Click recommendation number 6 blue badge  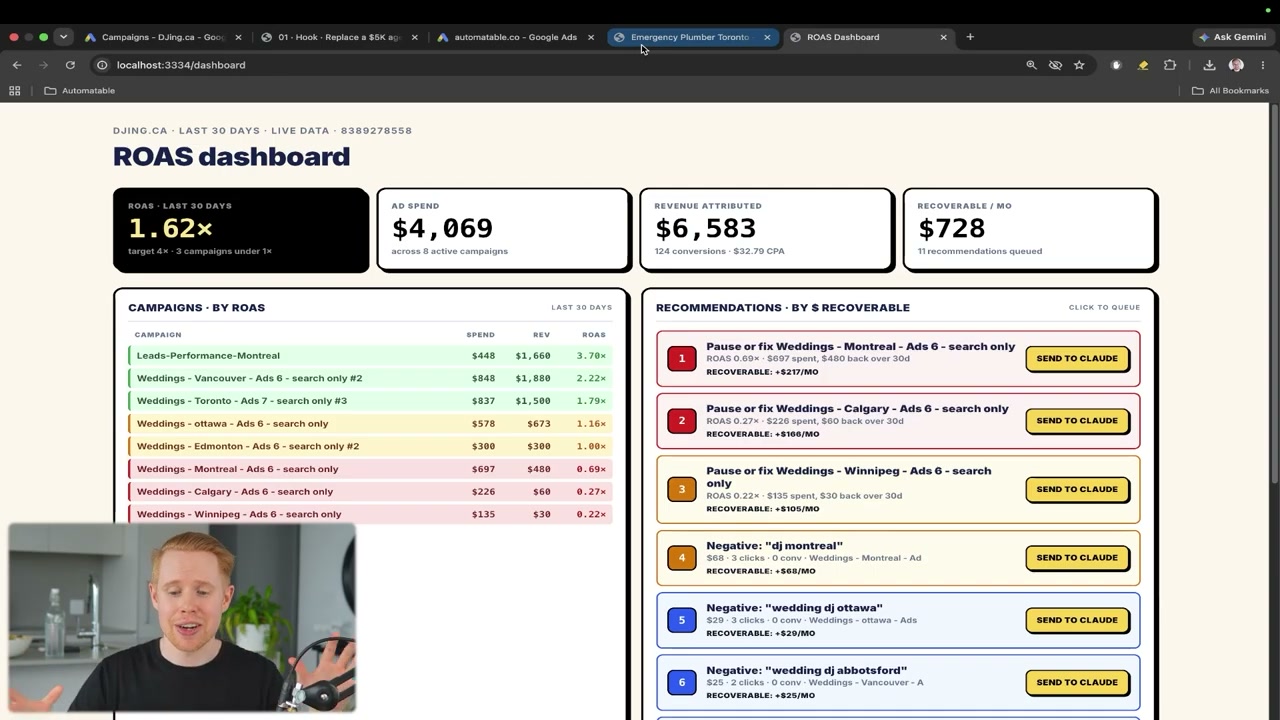pos(682,682)
